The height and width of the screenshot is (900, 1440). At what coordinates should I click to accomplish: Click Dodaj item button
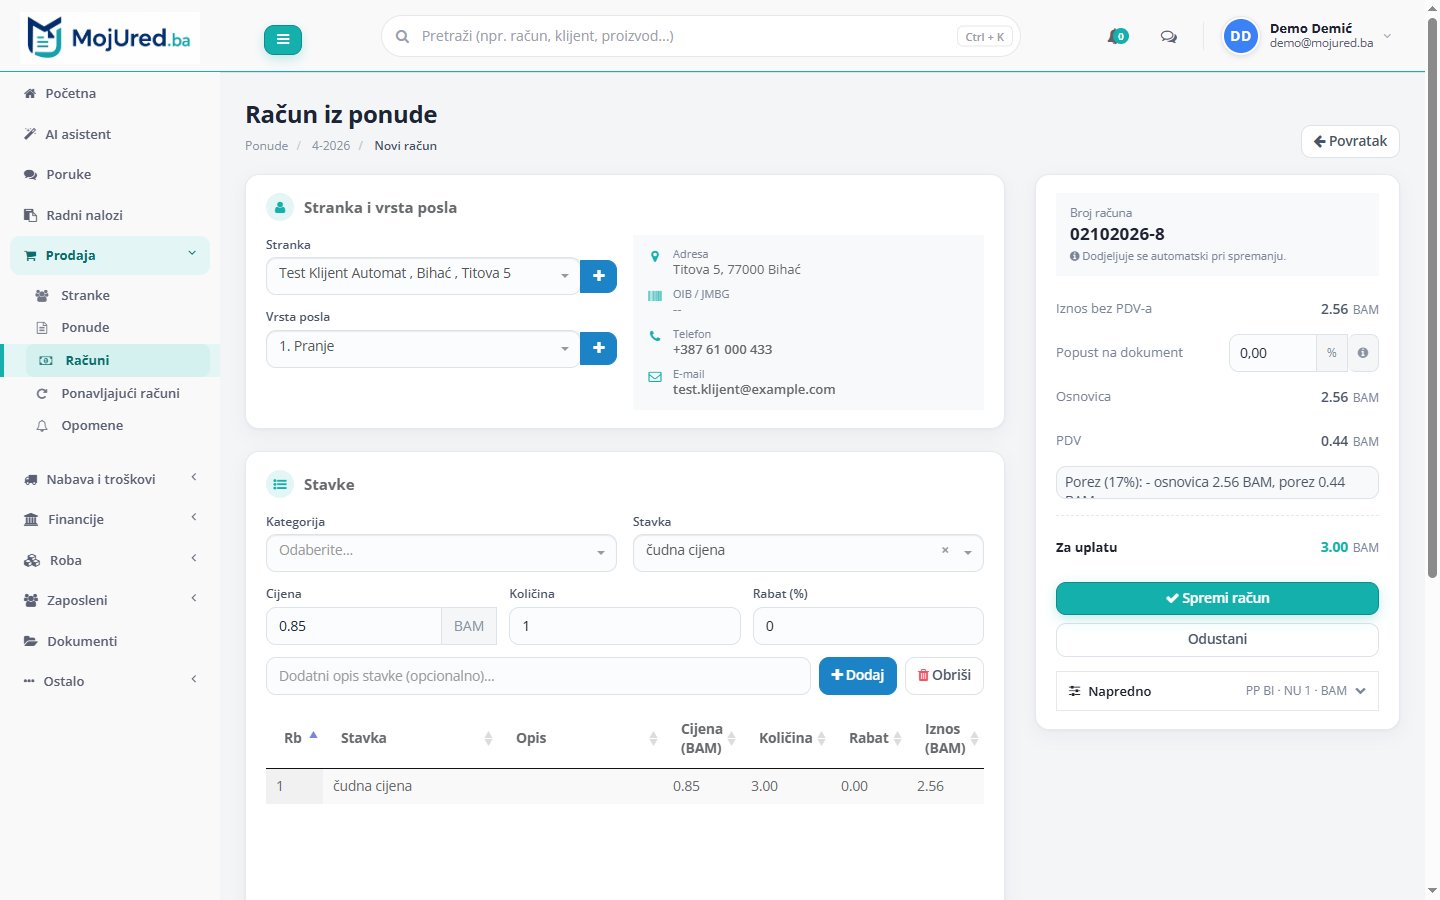(858, 676)
